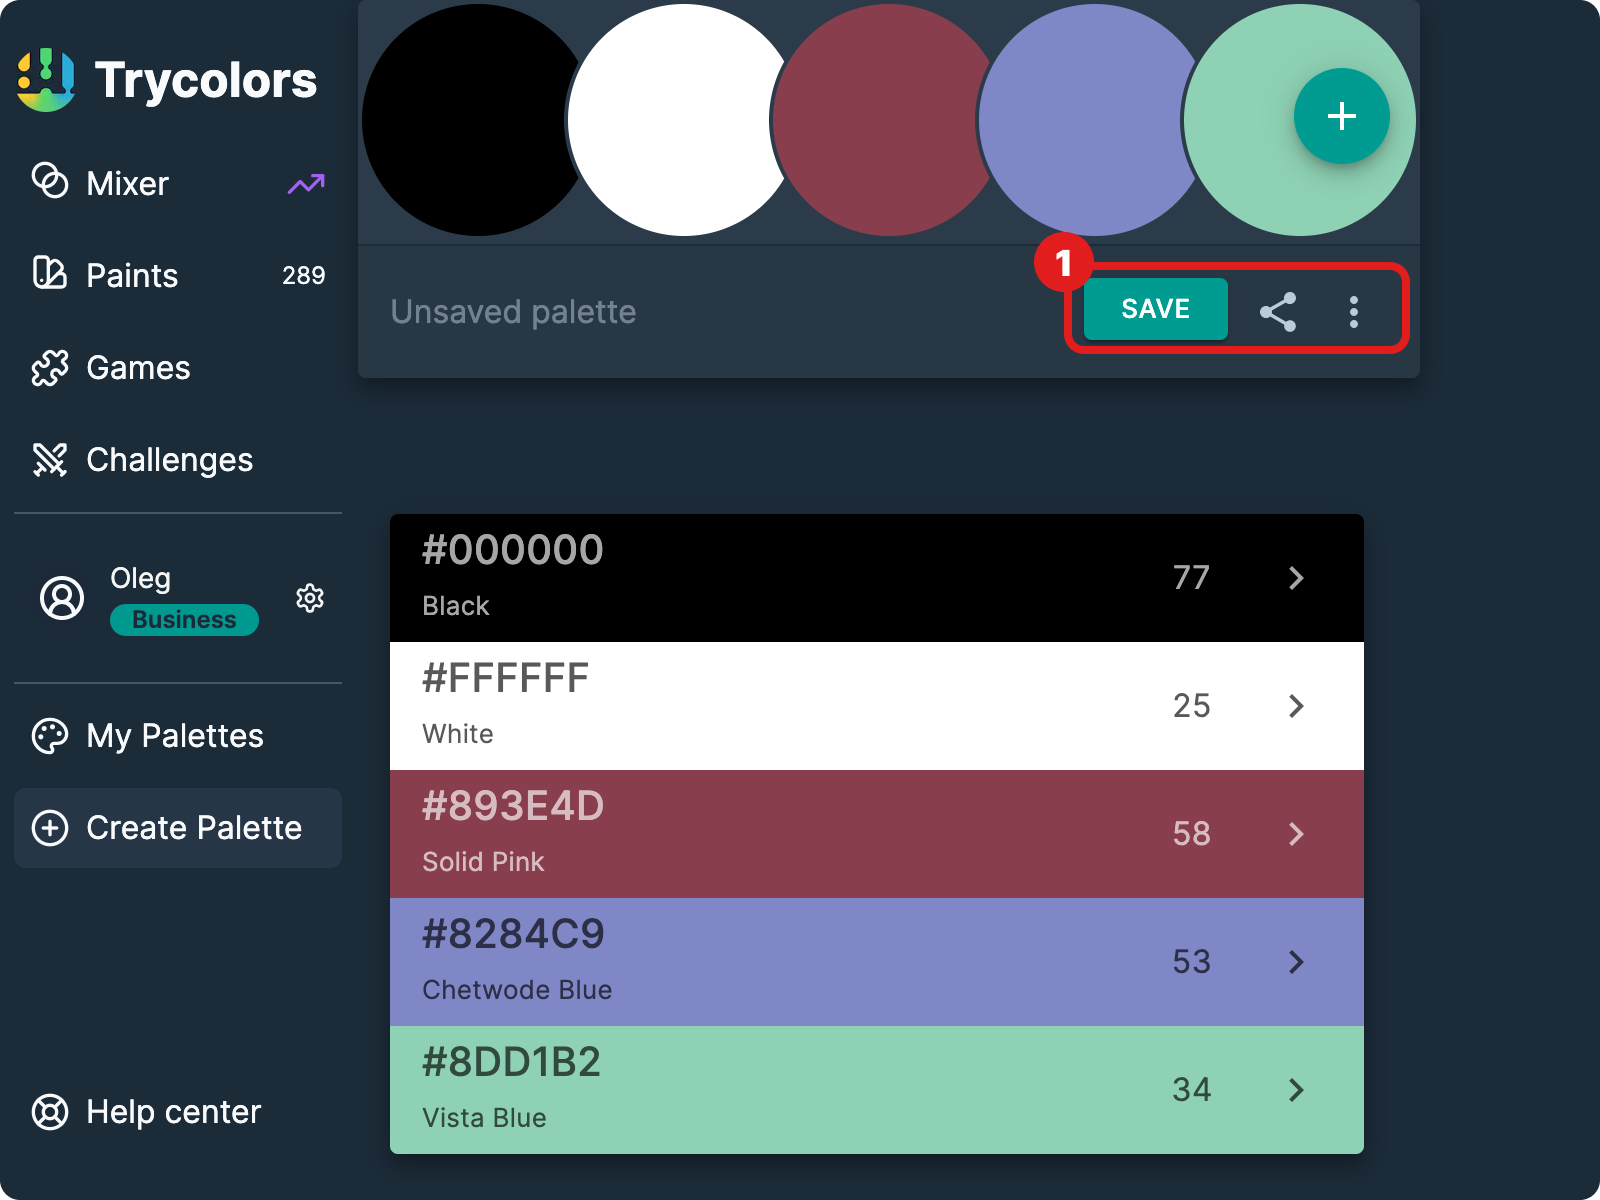Viewport: 1600px width, 1200px height.
Task: Click the value 53 in Chetwode Blue row
Action: [x=1192, y=962]
